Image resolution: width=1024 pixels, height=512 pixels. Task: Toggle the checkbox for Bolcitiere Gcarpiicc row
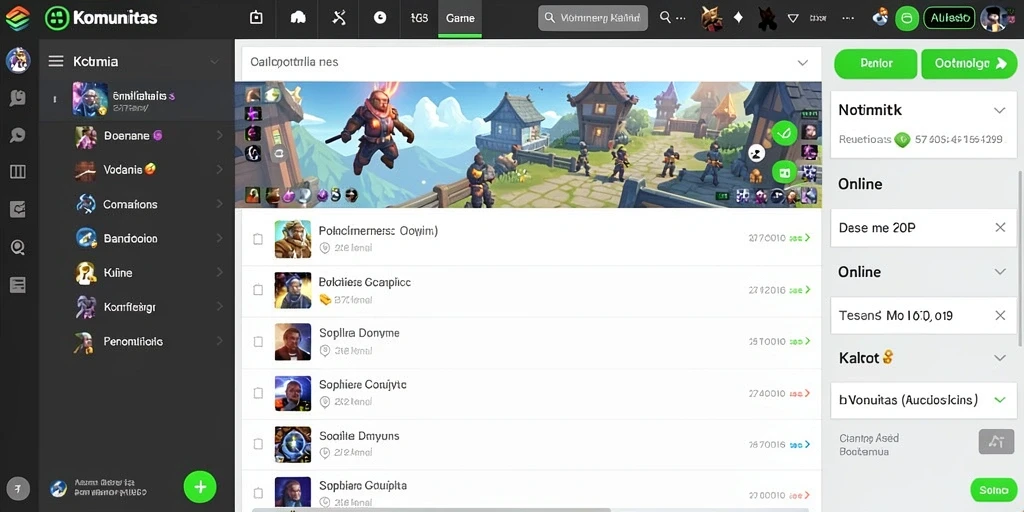[x=258, y=290]
